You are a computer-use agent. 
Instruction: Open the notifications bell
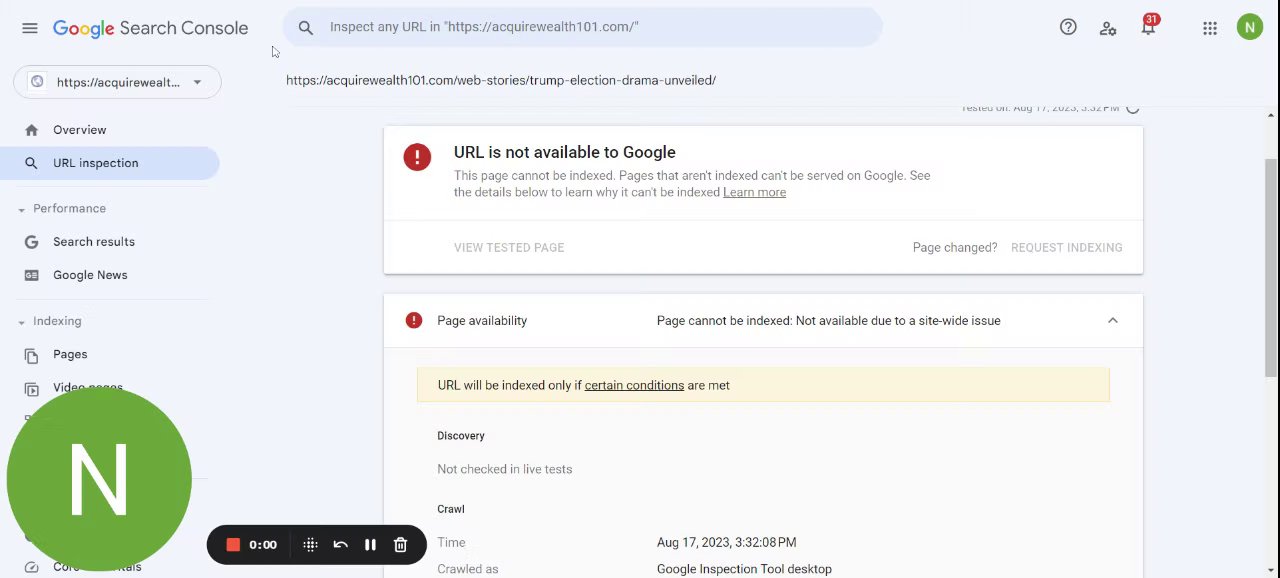coord(1148,28)
